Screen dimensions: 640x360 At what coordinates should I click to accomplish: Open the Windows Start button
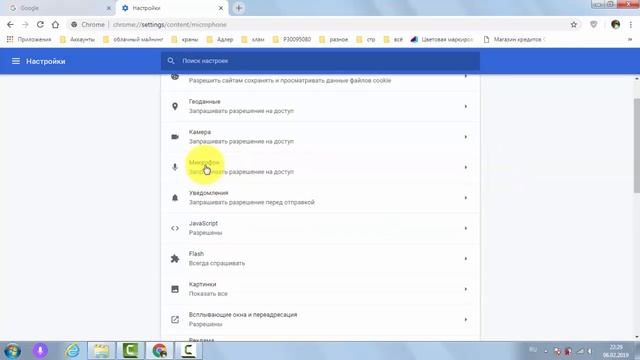click(x=12, y=351)
